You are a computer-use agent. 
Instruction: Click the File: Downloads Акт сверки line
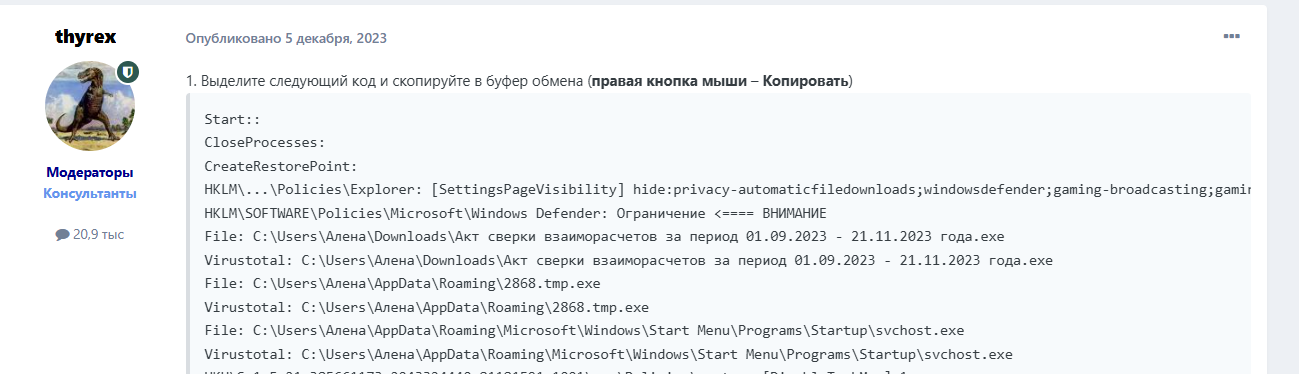(604, 236)
